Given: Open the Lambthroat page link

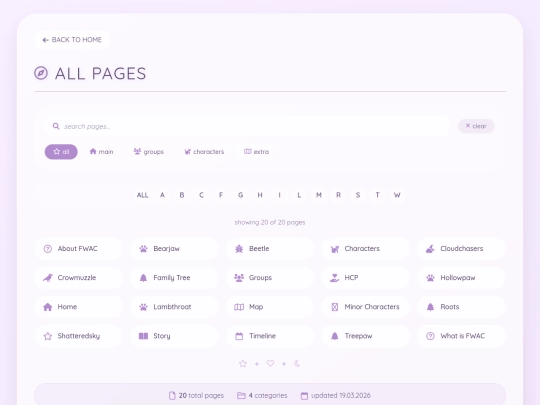Looking at the screenshot, I should tap(174, 307).
